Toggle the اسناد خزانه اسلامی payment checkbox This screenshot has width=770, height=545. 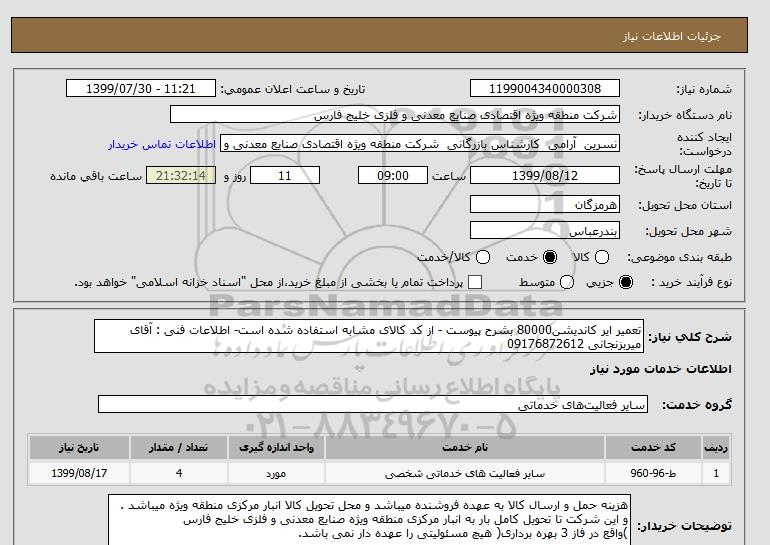tap(475, 282)
